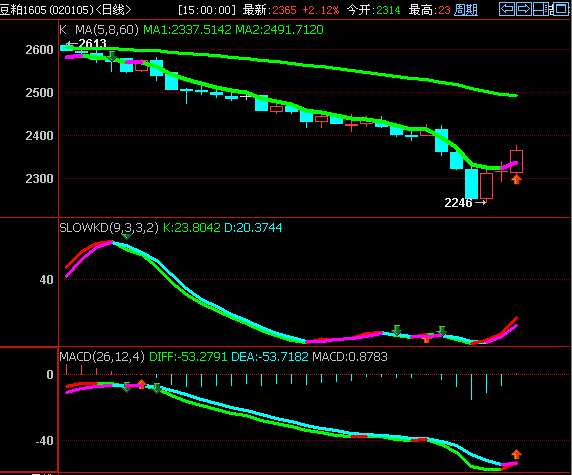
Task: Click the right arrow navigation icon
Action: [x=524, y=9]
